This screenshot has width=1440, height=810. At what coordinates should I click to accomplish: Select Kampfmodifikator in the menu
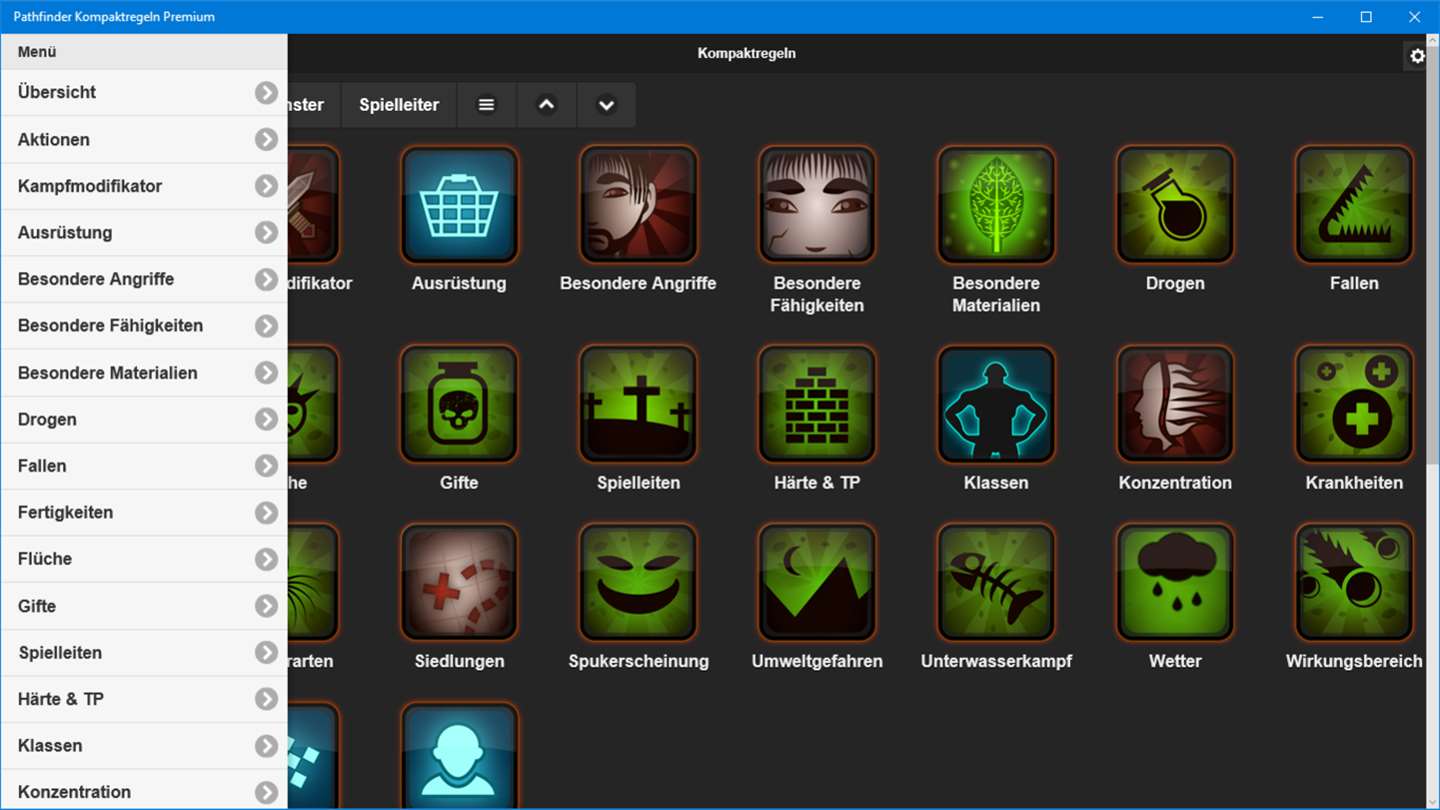pos(144,186)
